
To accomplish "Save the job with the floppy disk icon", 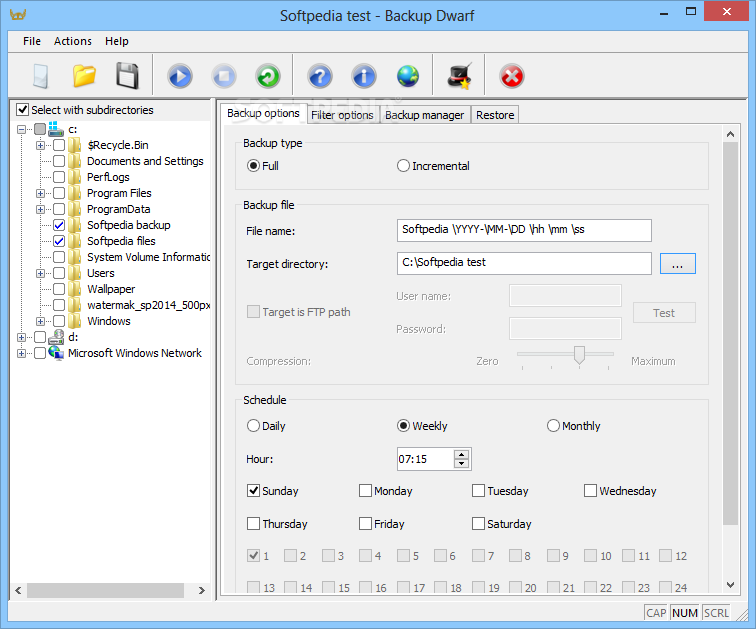I will point(128,76).
